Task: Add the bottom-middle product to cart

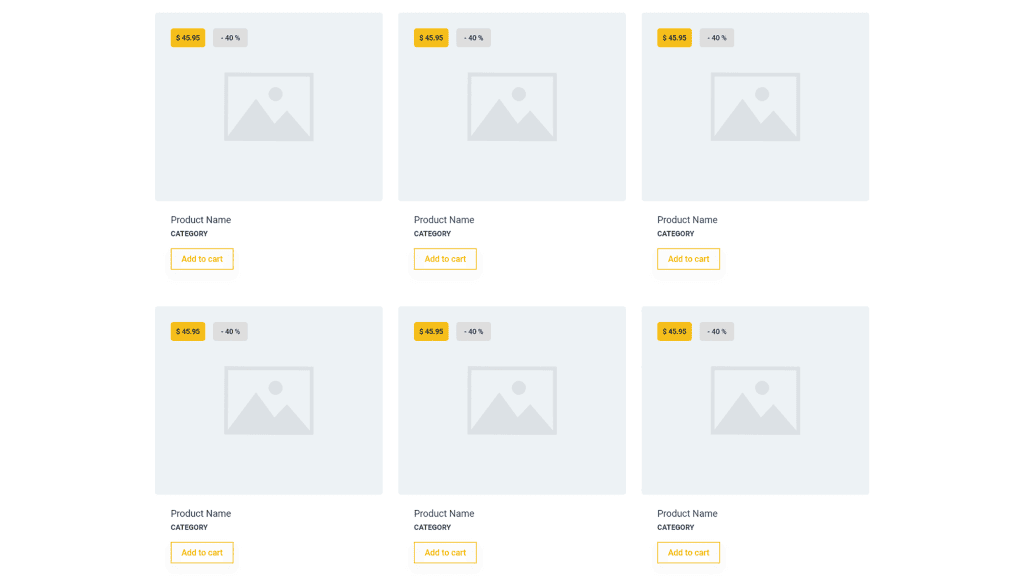Action: [445, 553]
